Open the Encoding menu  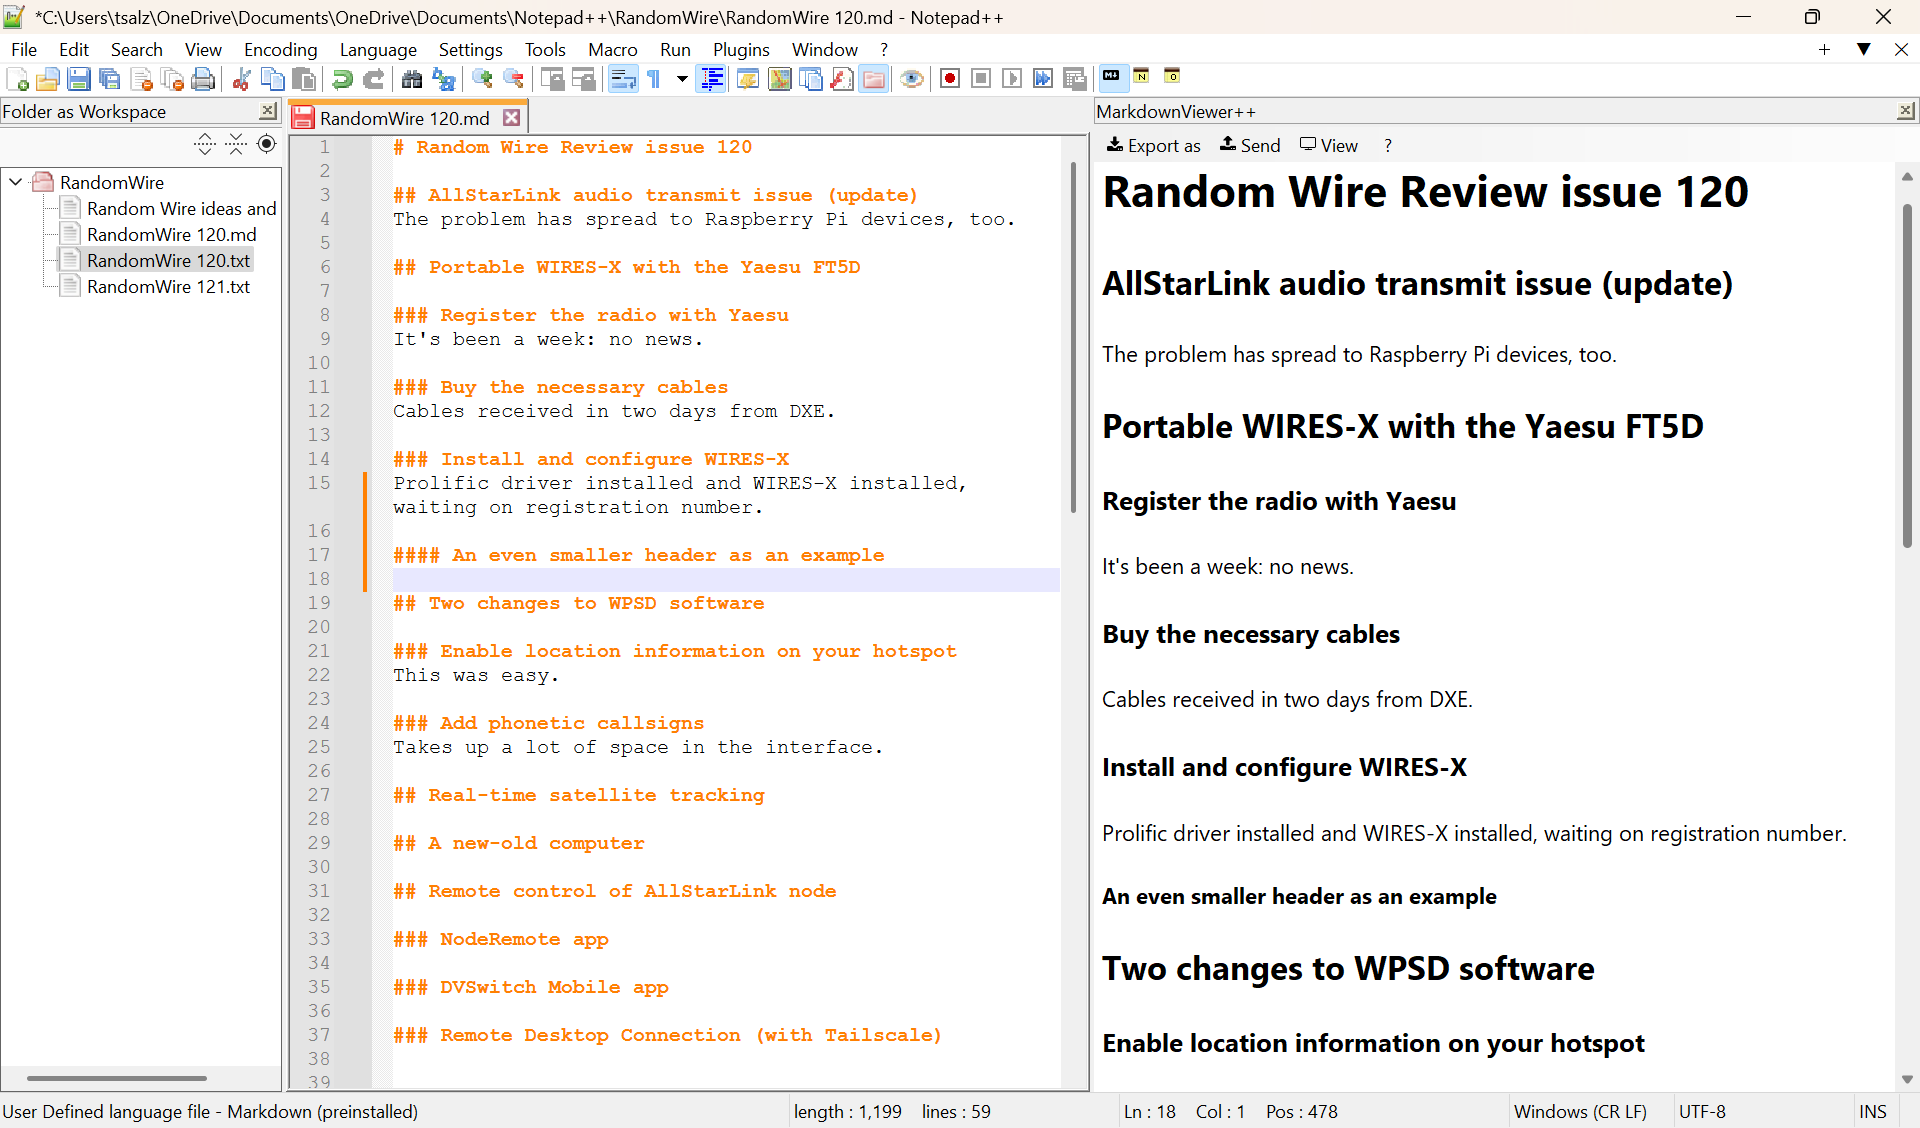click(280, 49)
